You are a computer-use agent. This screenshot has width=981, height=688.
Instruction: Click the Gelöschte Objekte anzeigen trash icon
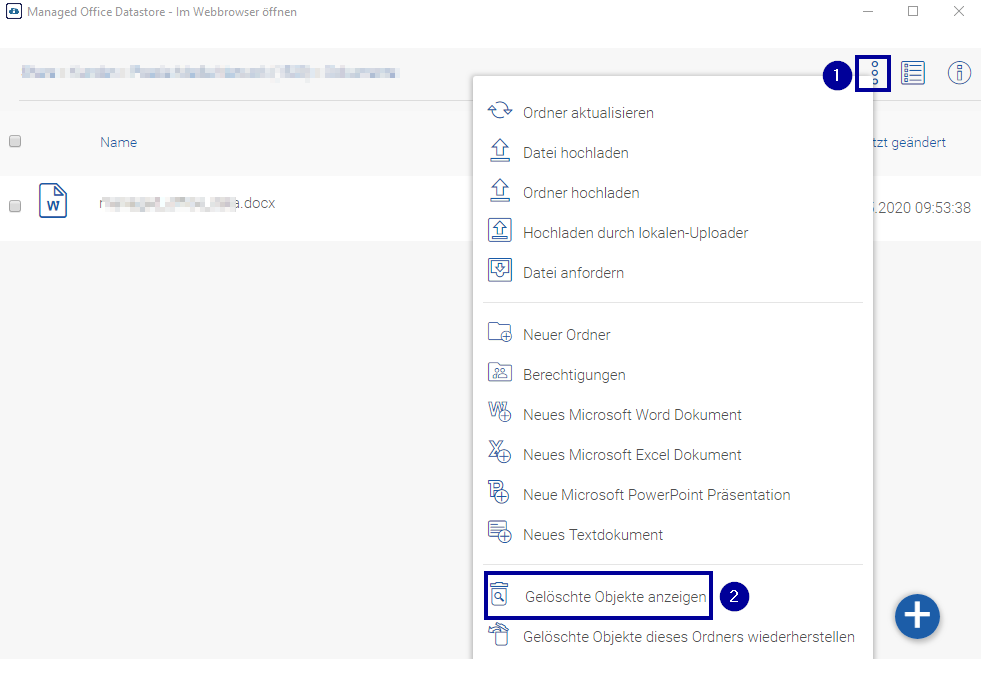[499, 596]
